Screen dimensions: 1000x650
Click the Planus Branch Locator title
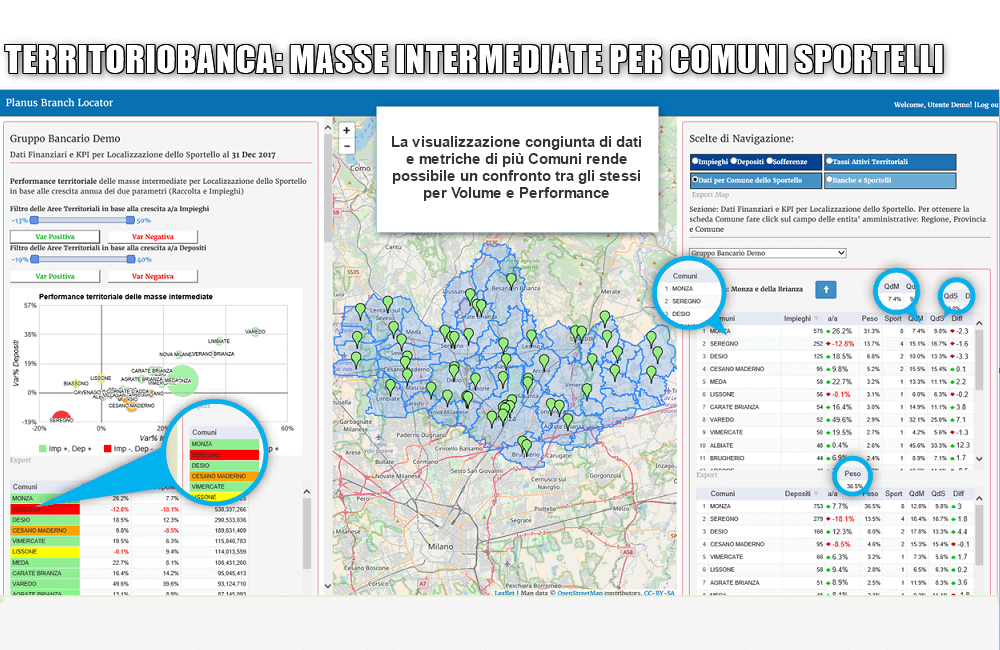pyautogui.click(x=59, y=103)
